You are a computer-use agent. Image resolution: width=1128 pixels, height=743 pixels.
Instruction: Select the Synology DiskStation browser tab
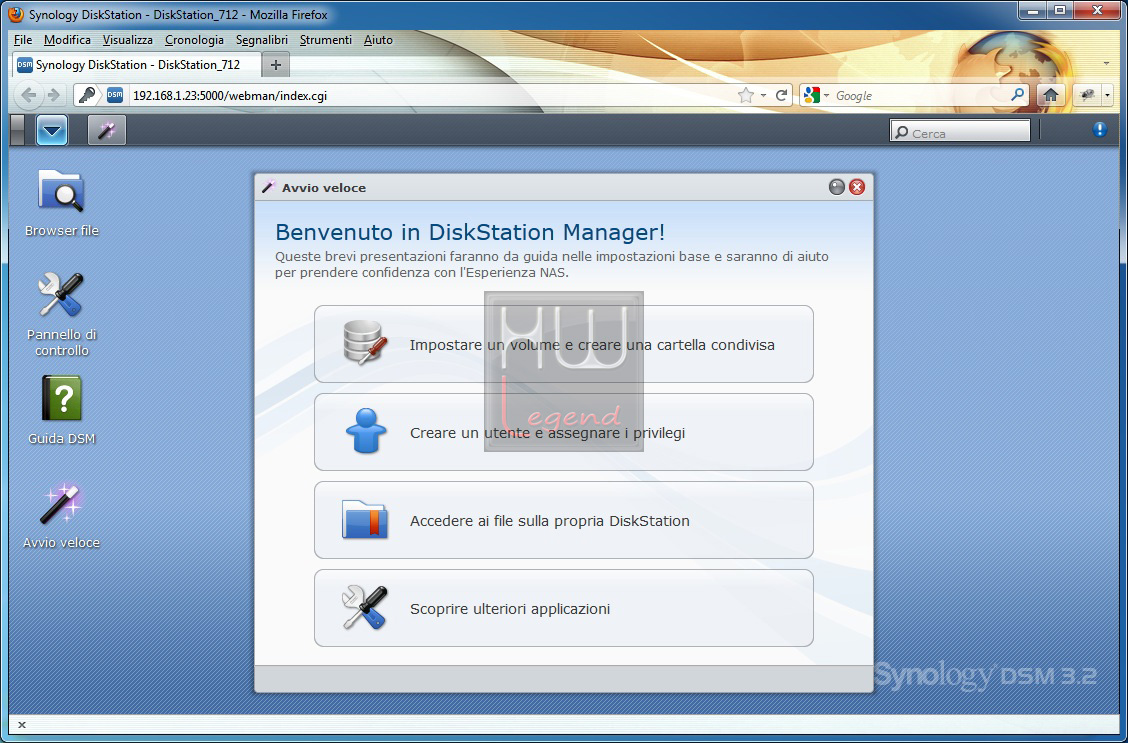(x=137, y=65)
